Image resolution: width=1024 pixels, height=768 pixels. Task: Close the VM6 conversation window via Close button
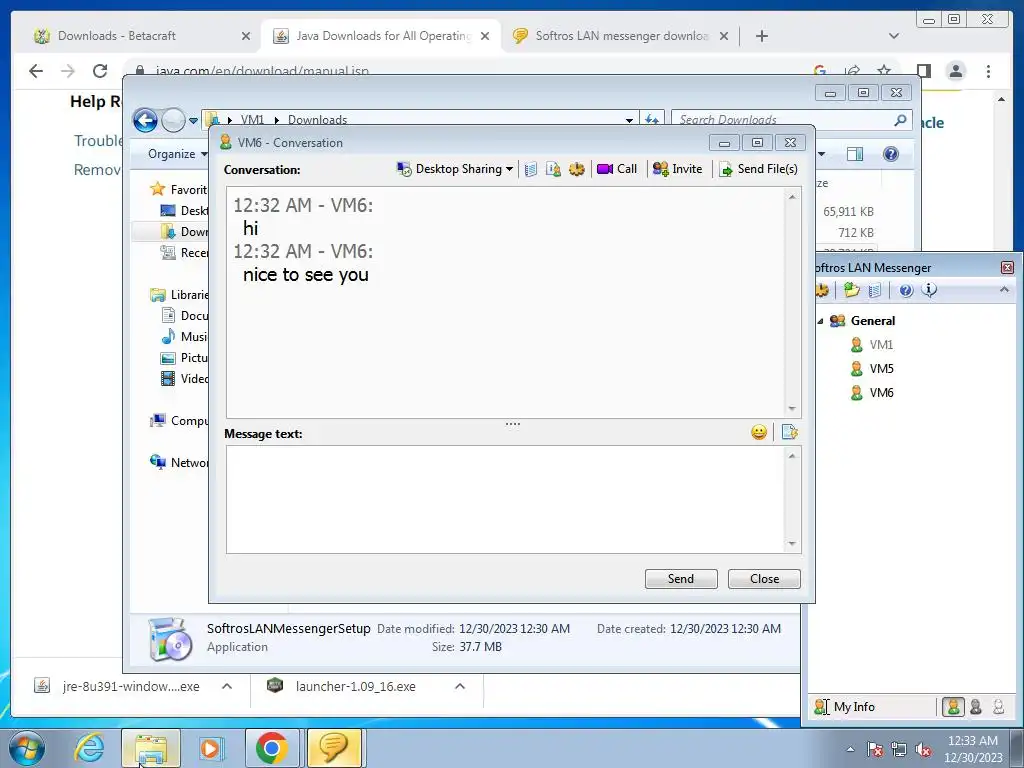pyautogui.click(x=764, y=579)
